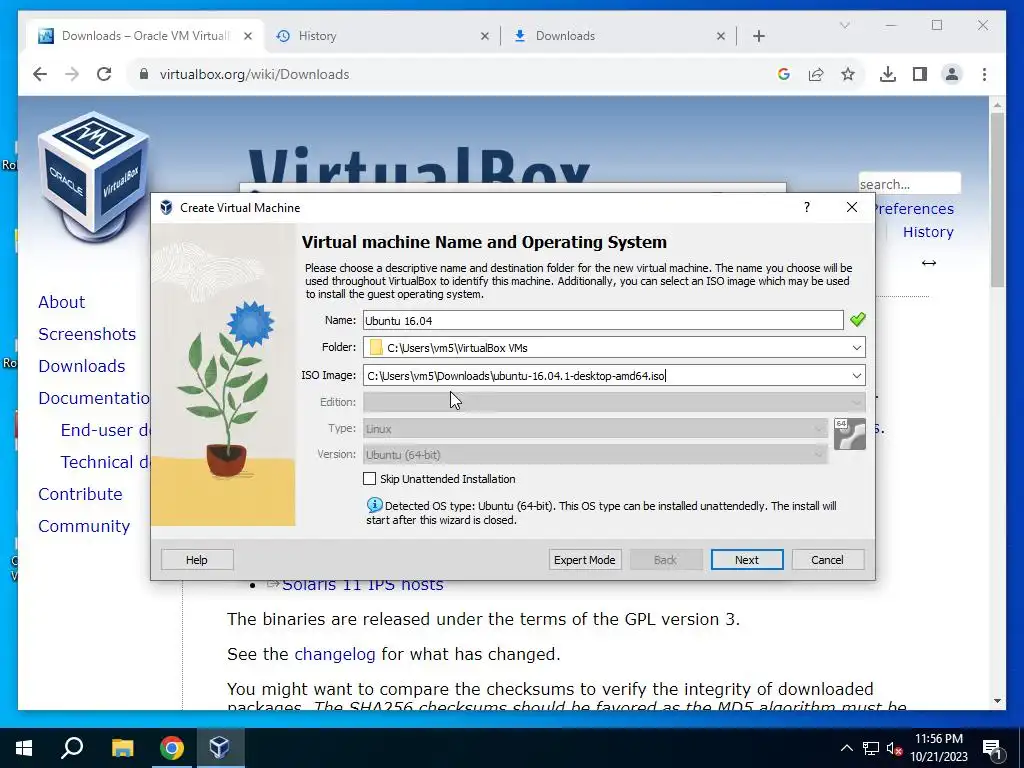Open Chrome three-dot menu
Viewport: 1024px width, 768px height.
pyautogui.click(x=984, y=74)
